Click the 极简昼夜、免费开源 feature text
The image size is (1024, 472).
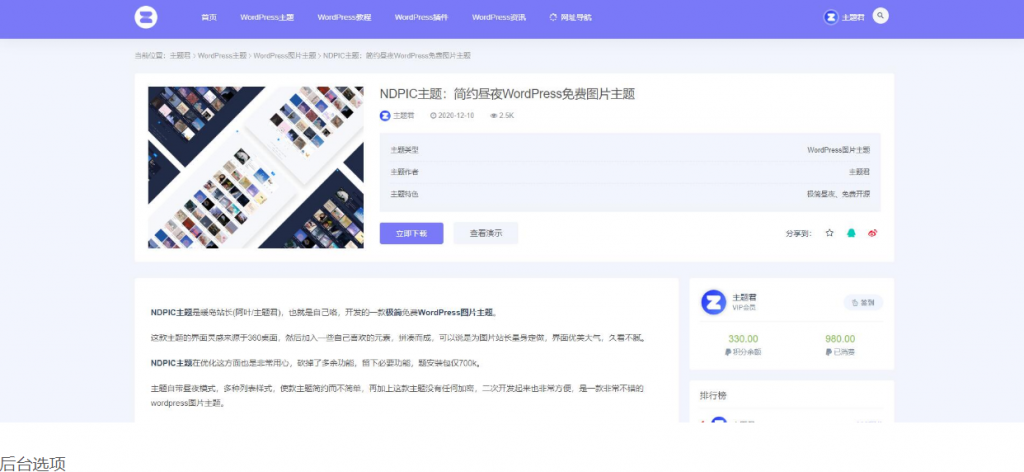[x=839, y=194]
